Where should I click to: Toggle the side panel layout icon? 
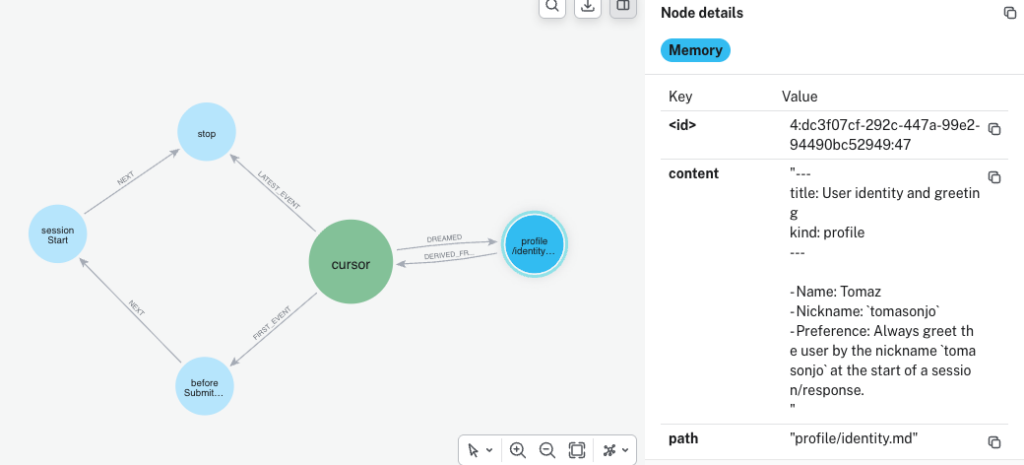click(623, 6)
